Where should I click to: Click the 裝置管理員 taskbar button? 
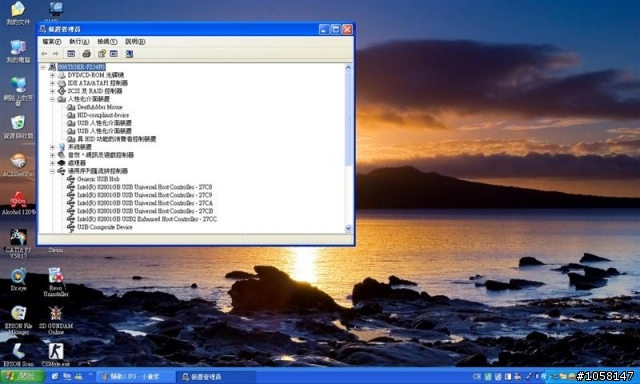[x=216, y=377]
